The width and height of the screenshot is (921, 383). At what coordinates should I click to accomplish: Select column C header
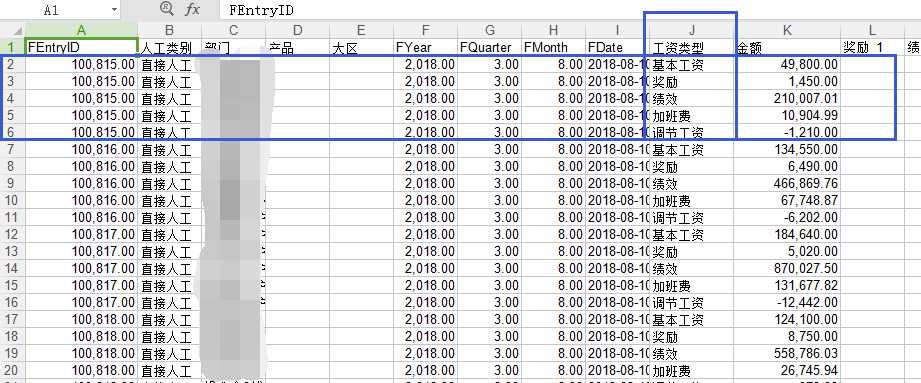click(234, 30)
